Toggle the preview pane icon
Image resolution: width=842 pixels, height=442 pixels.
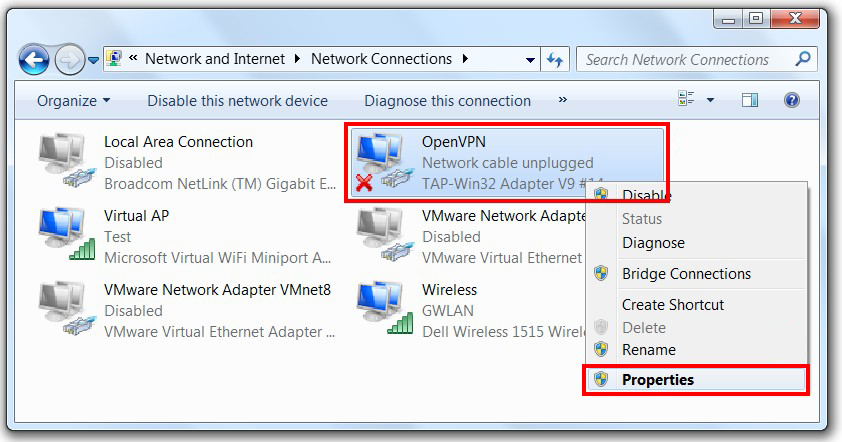tap(750, 100)
